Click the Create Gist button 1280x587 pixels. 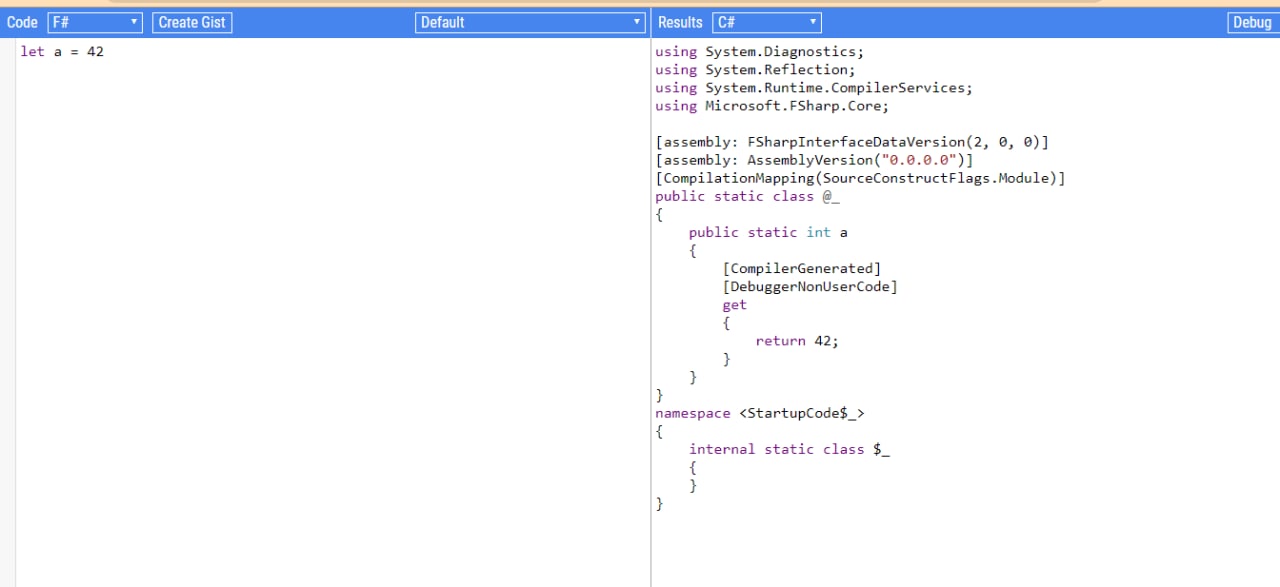pos(192,22)
